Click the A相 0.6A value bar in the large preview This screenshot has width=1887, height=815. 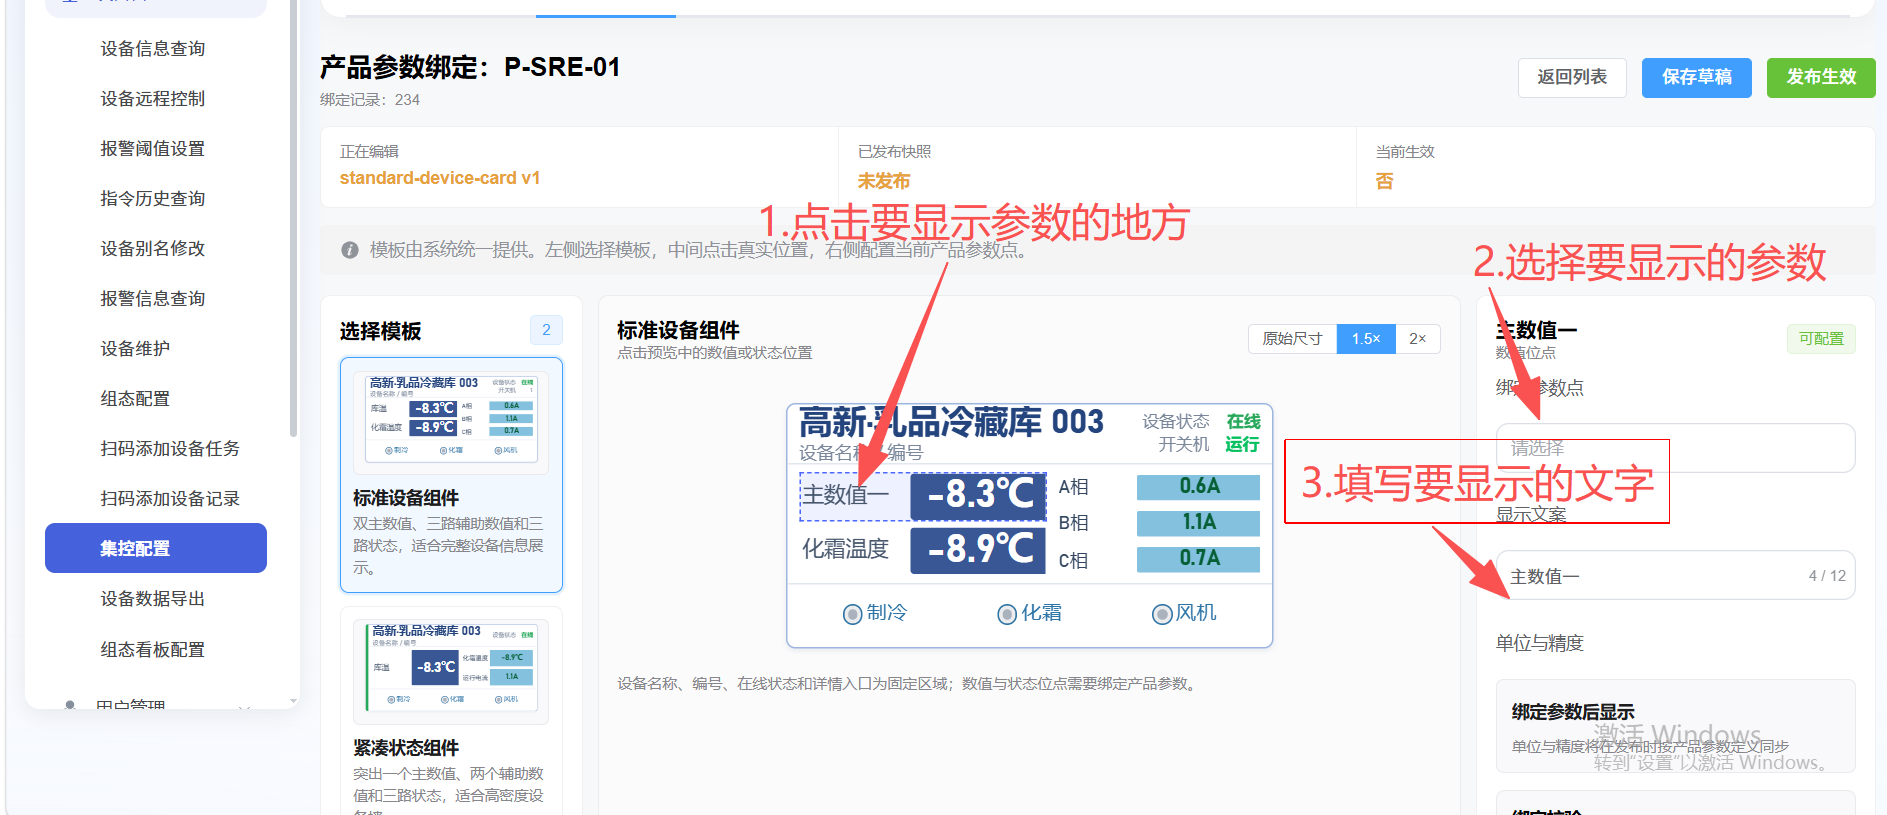[x=1198, y=487]
